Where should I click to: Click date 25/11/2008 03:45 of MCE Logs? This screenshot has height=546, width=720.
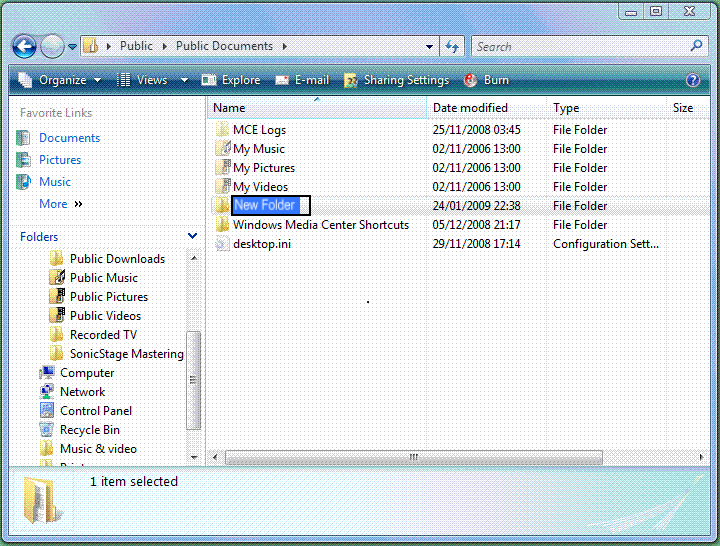pyautogui.click(x=476, y=130)
